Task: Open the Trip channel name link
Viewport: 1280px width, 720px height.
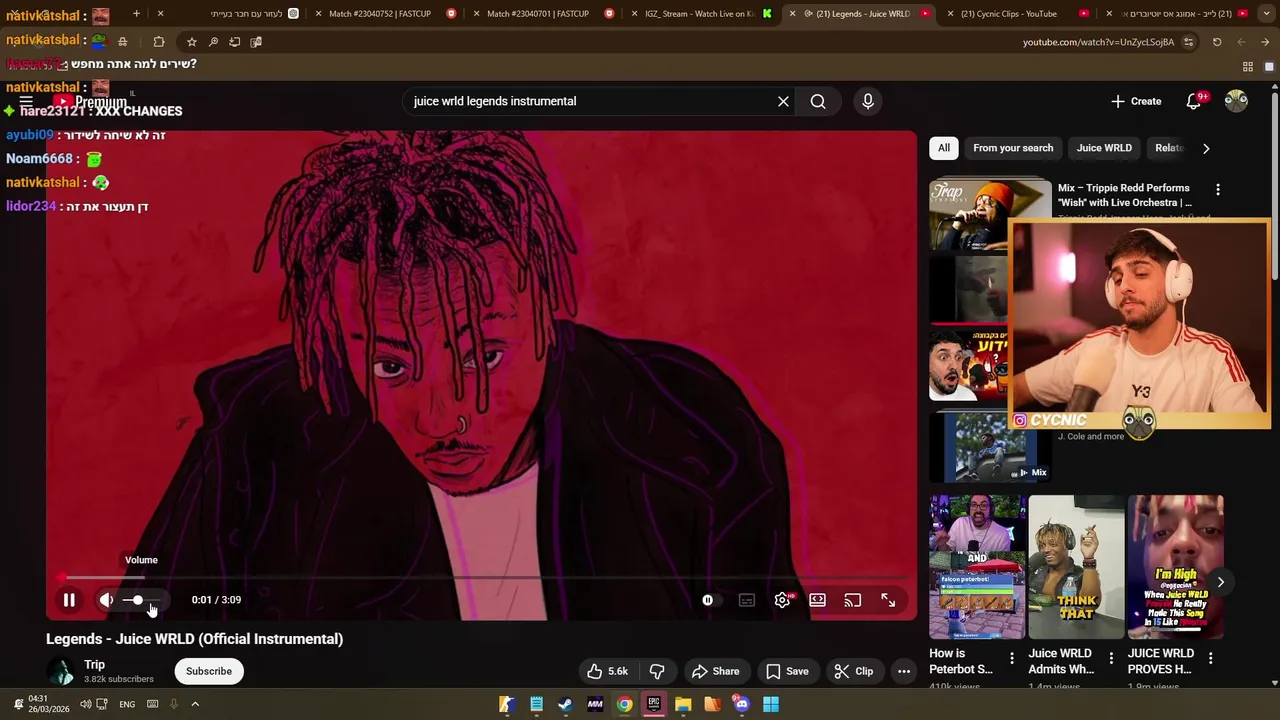Action: pos(94,665)
